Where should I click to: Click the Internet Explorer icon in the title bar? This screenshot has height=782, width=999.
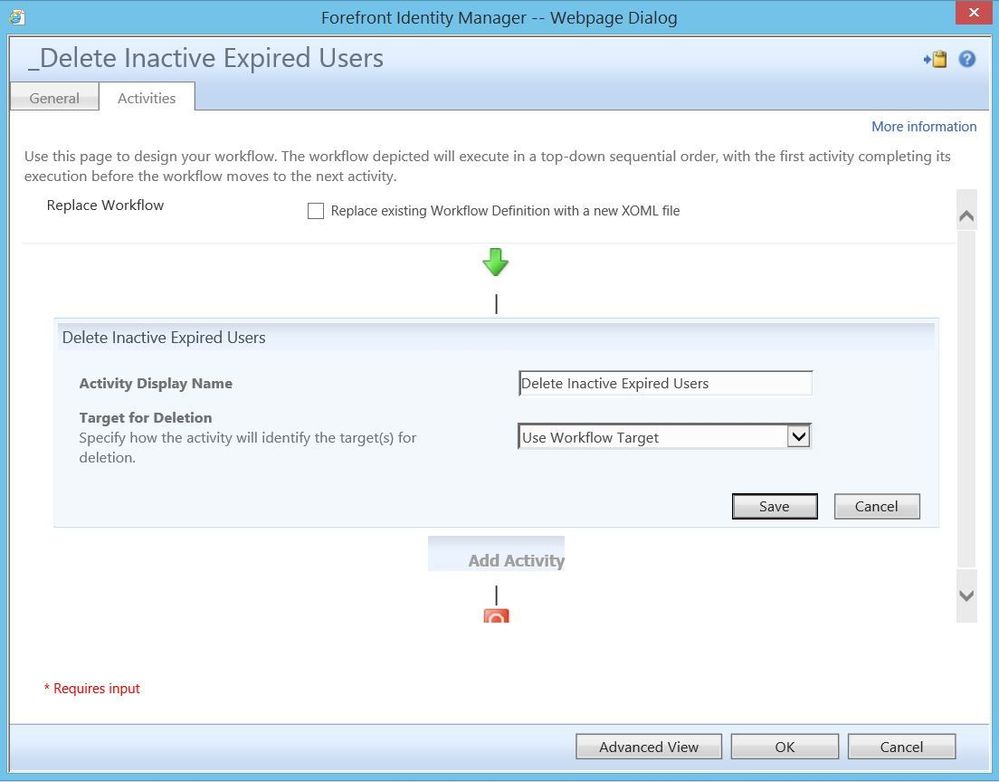(17, 17)
